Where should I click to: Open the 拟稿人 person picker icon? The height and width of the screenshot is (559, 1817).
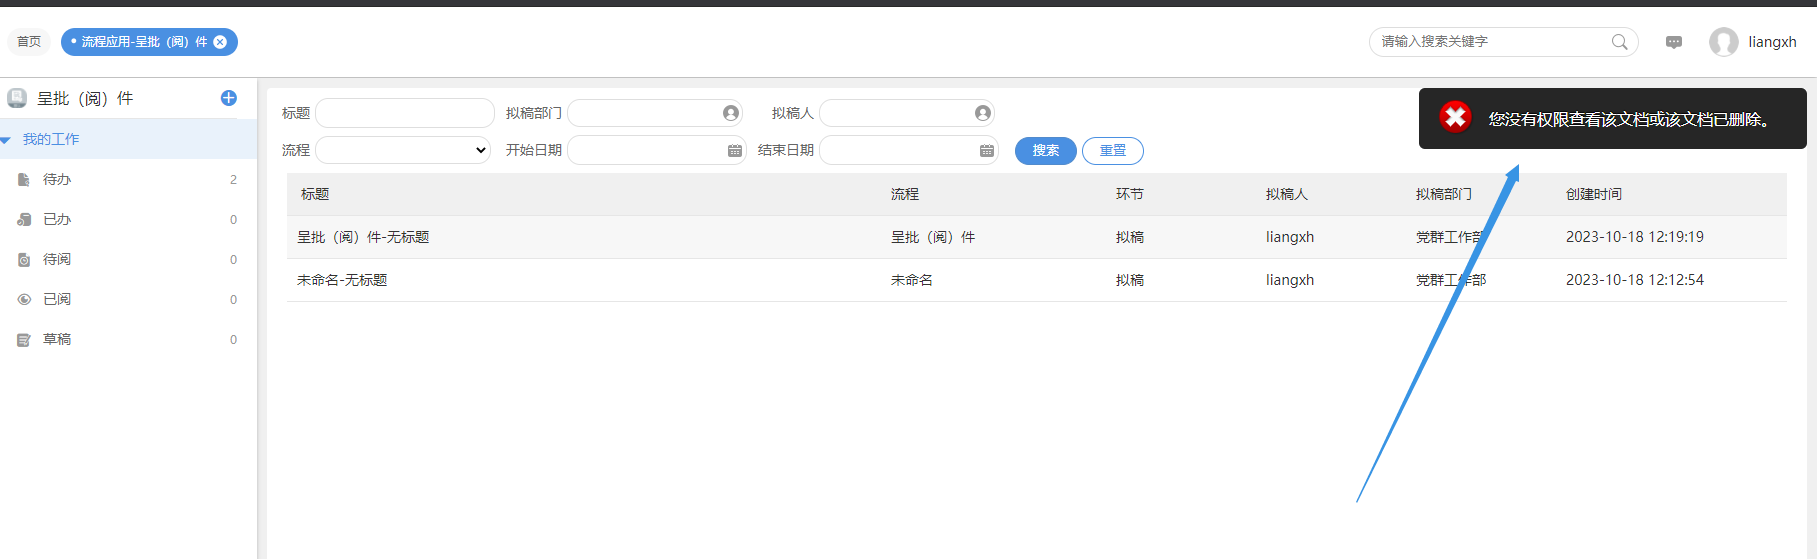pos(983,113)
